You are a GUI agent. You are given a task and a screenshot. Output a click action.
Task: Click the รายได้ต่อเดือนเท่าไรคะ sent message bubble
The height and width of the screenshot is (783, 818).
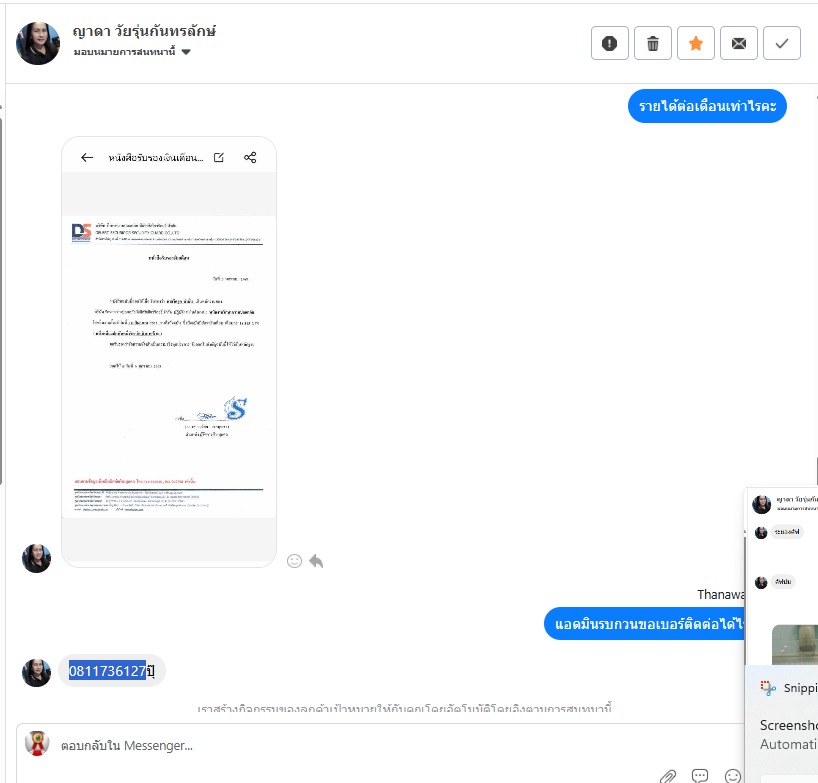point(707,106)
